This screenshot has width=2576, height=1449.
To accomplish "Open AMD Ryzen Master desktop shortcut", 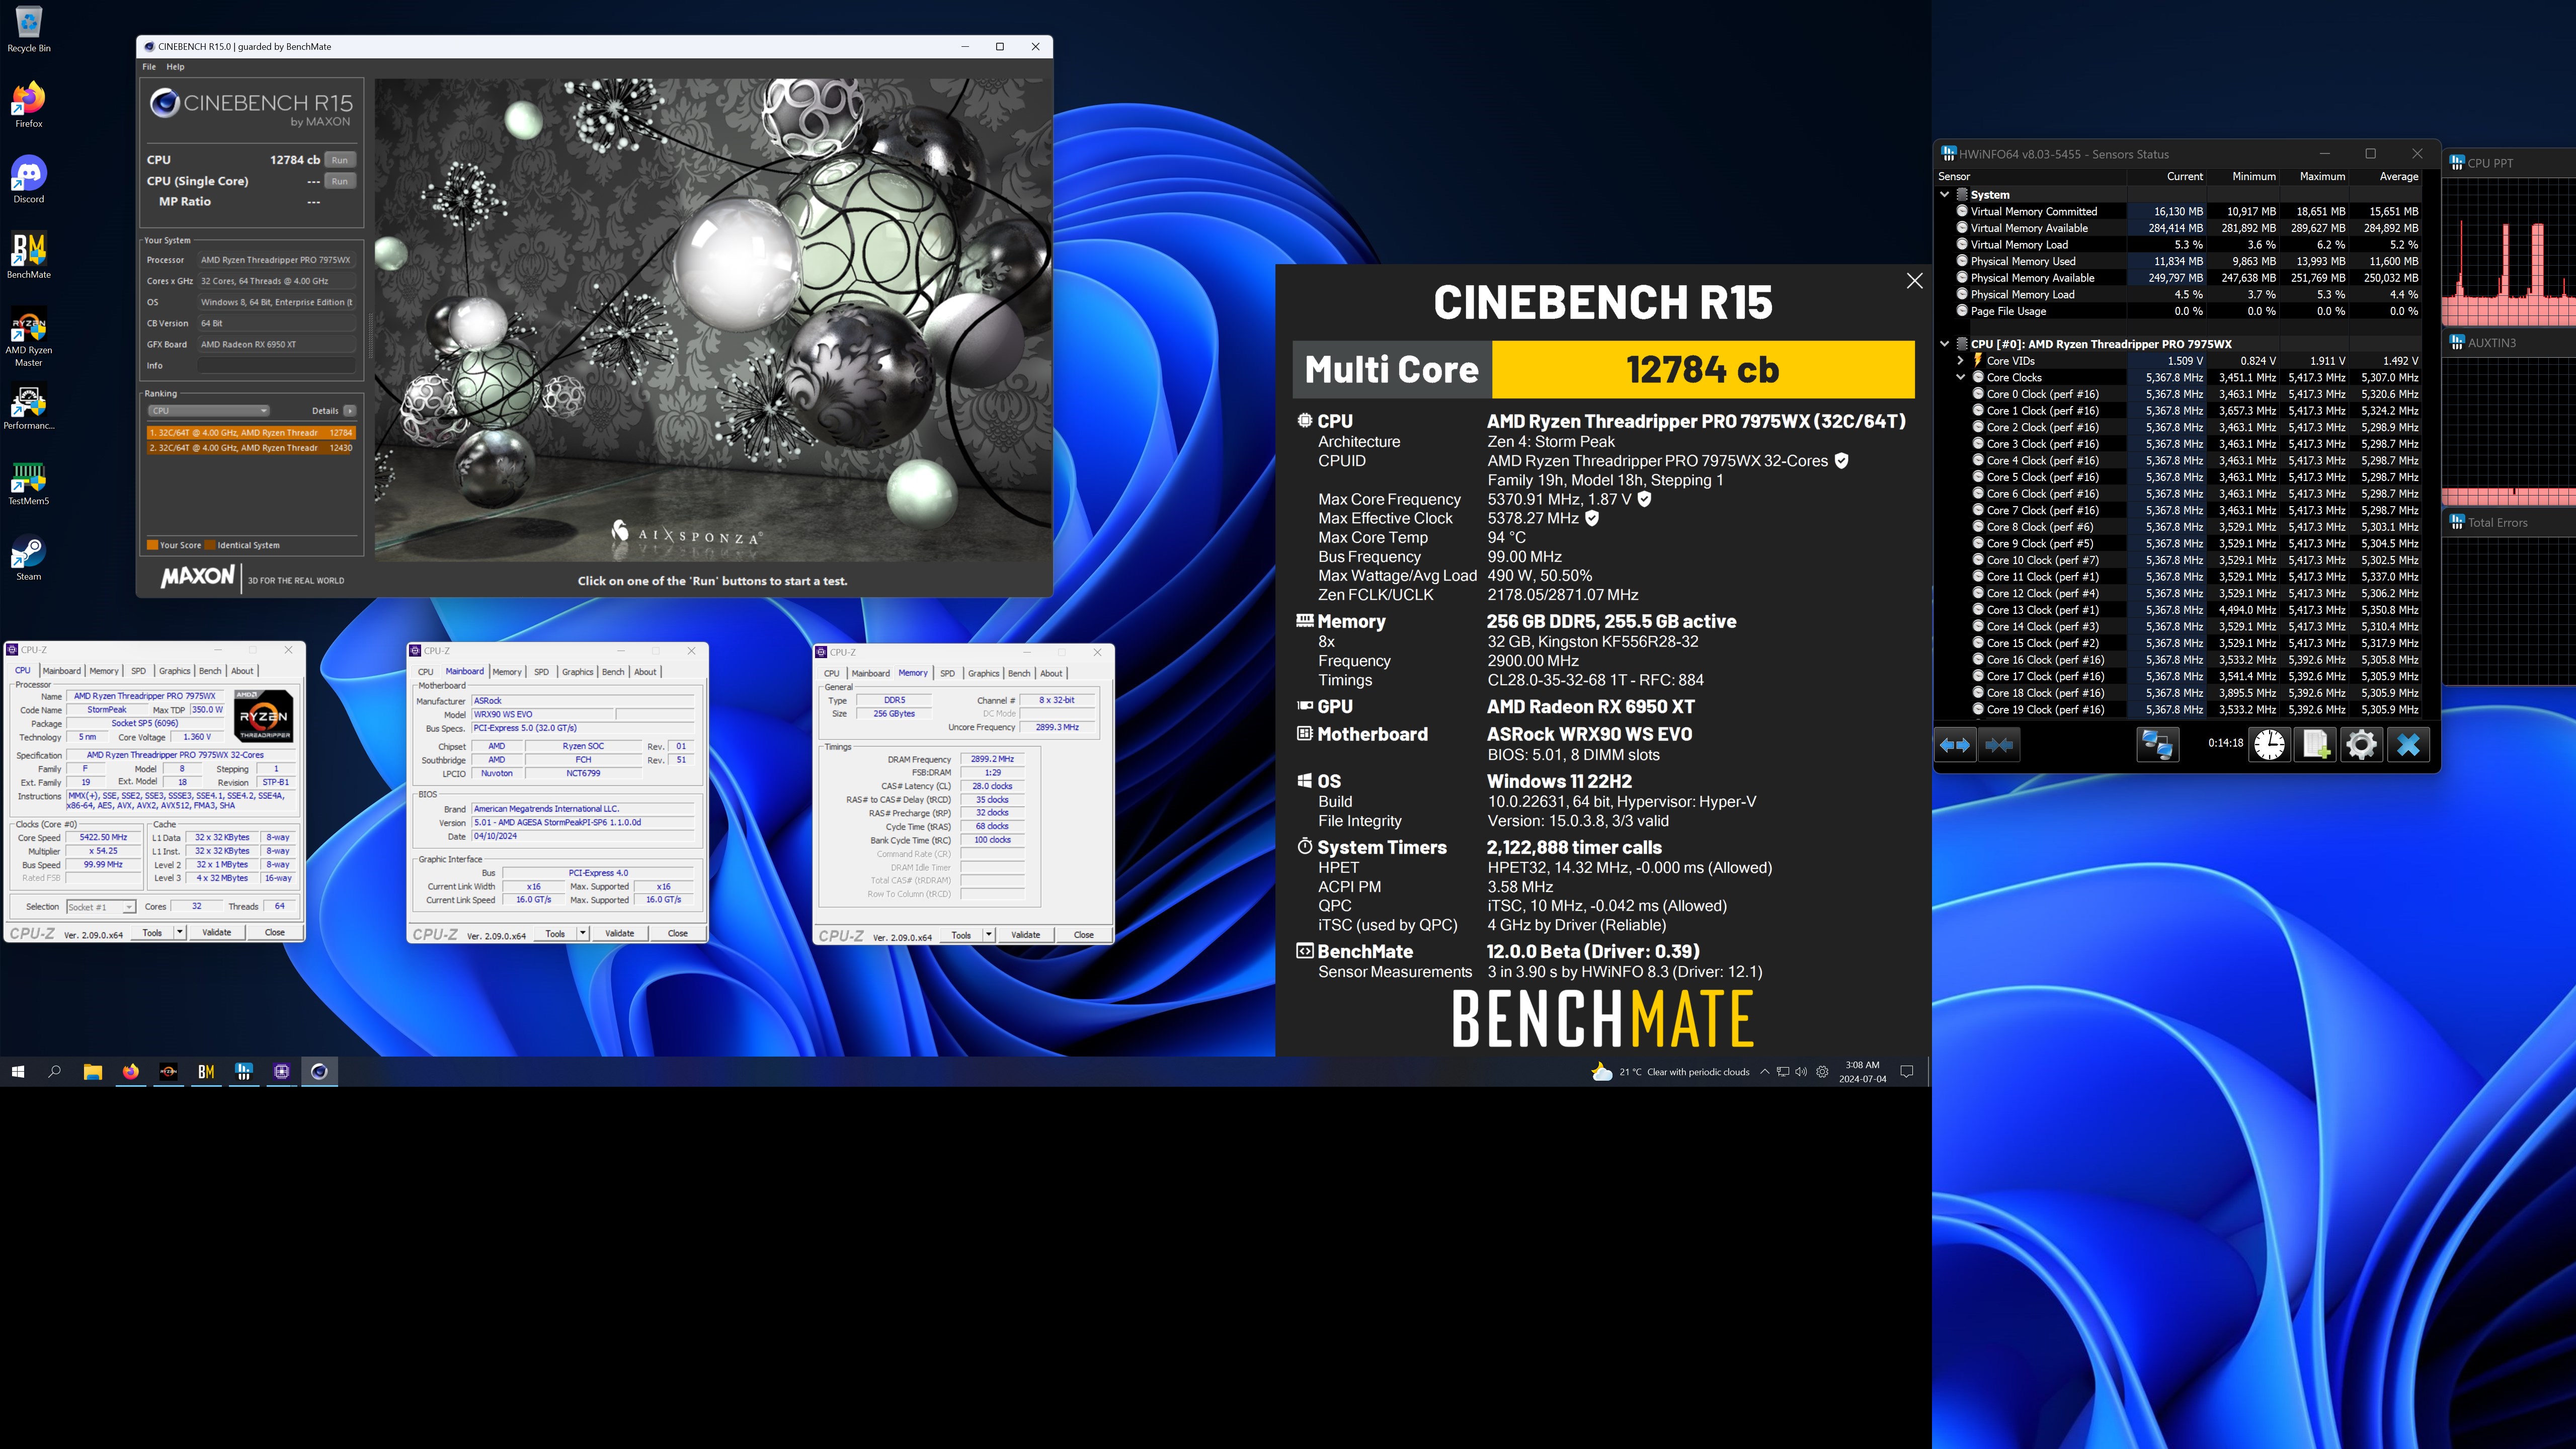I will click(x=28, y=337).
